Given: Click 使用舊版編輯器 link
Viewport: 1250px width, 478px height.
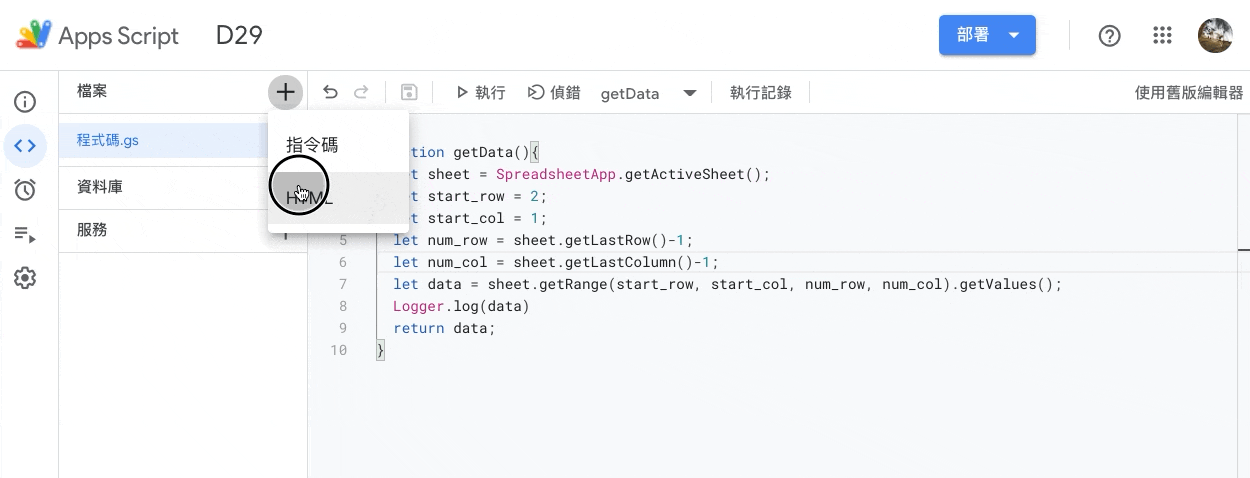Looking at the screenshot, I should (1188, 93).
